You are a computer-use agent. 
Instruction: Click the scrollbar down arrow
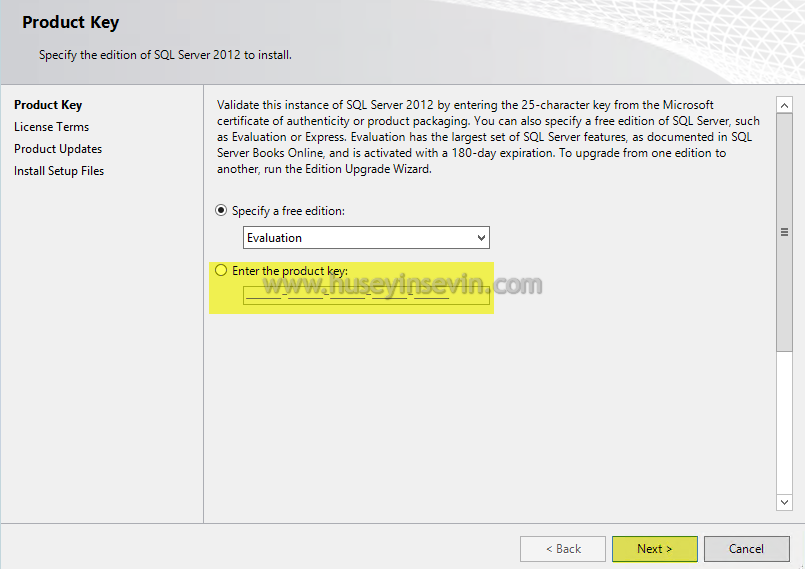pos(784,502)
